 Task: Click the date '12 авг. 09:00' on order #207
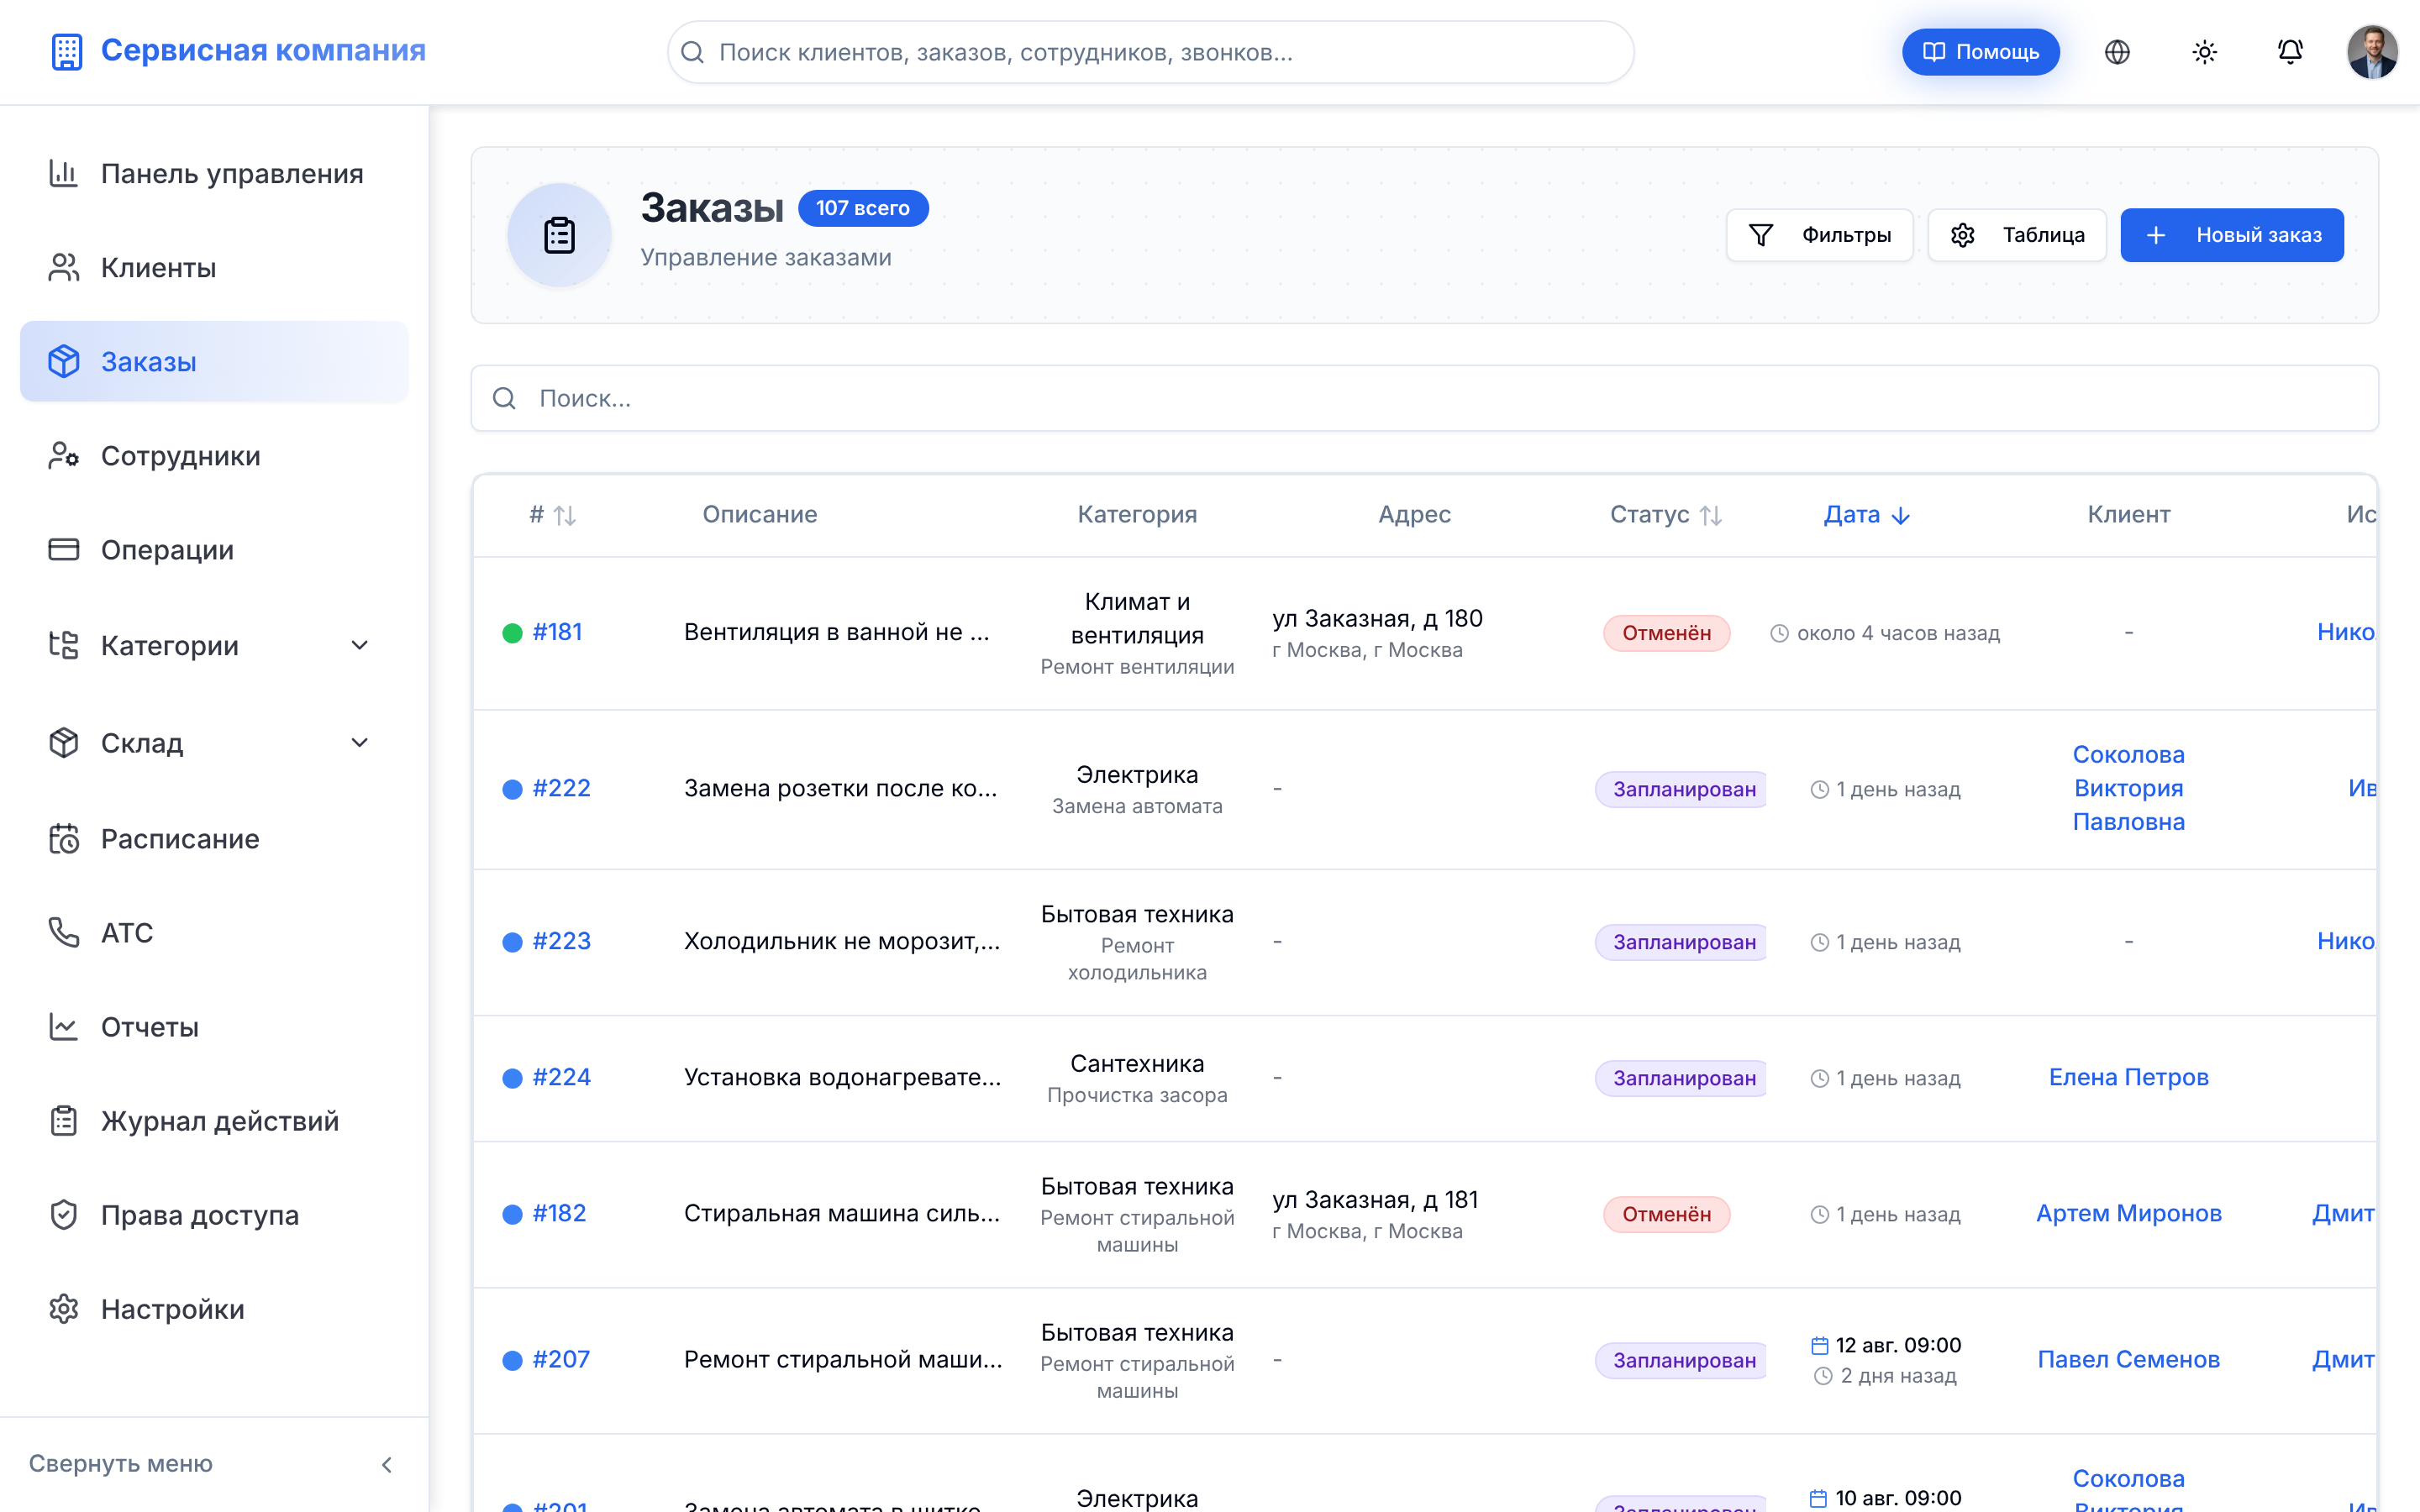pyautogui.click(x=1898, y=1345)
